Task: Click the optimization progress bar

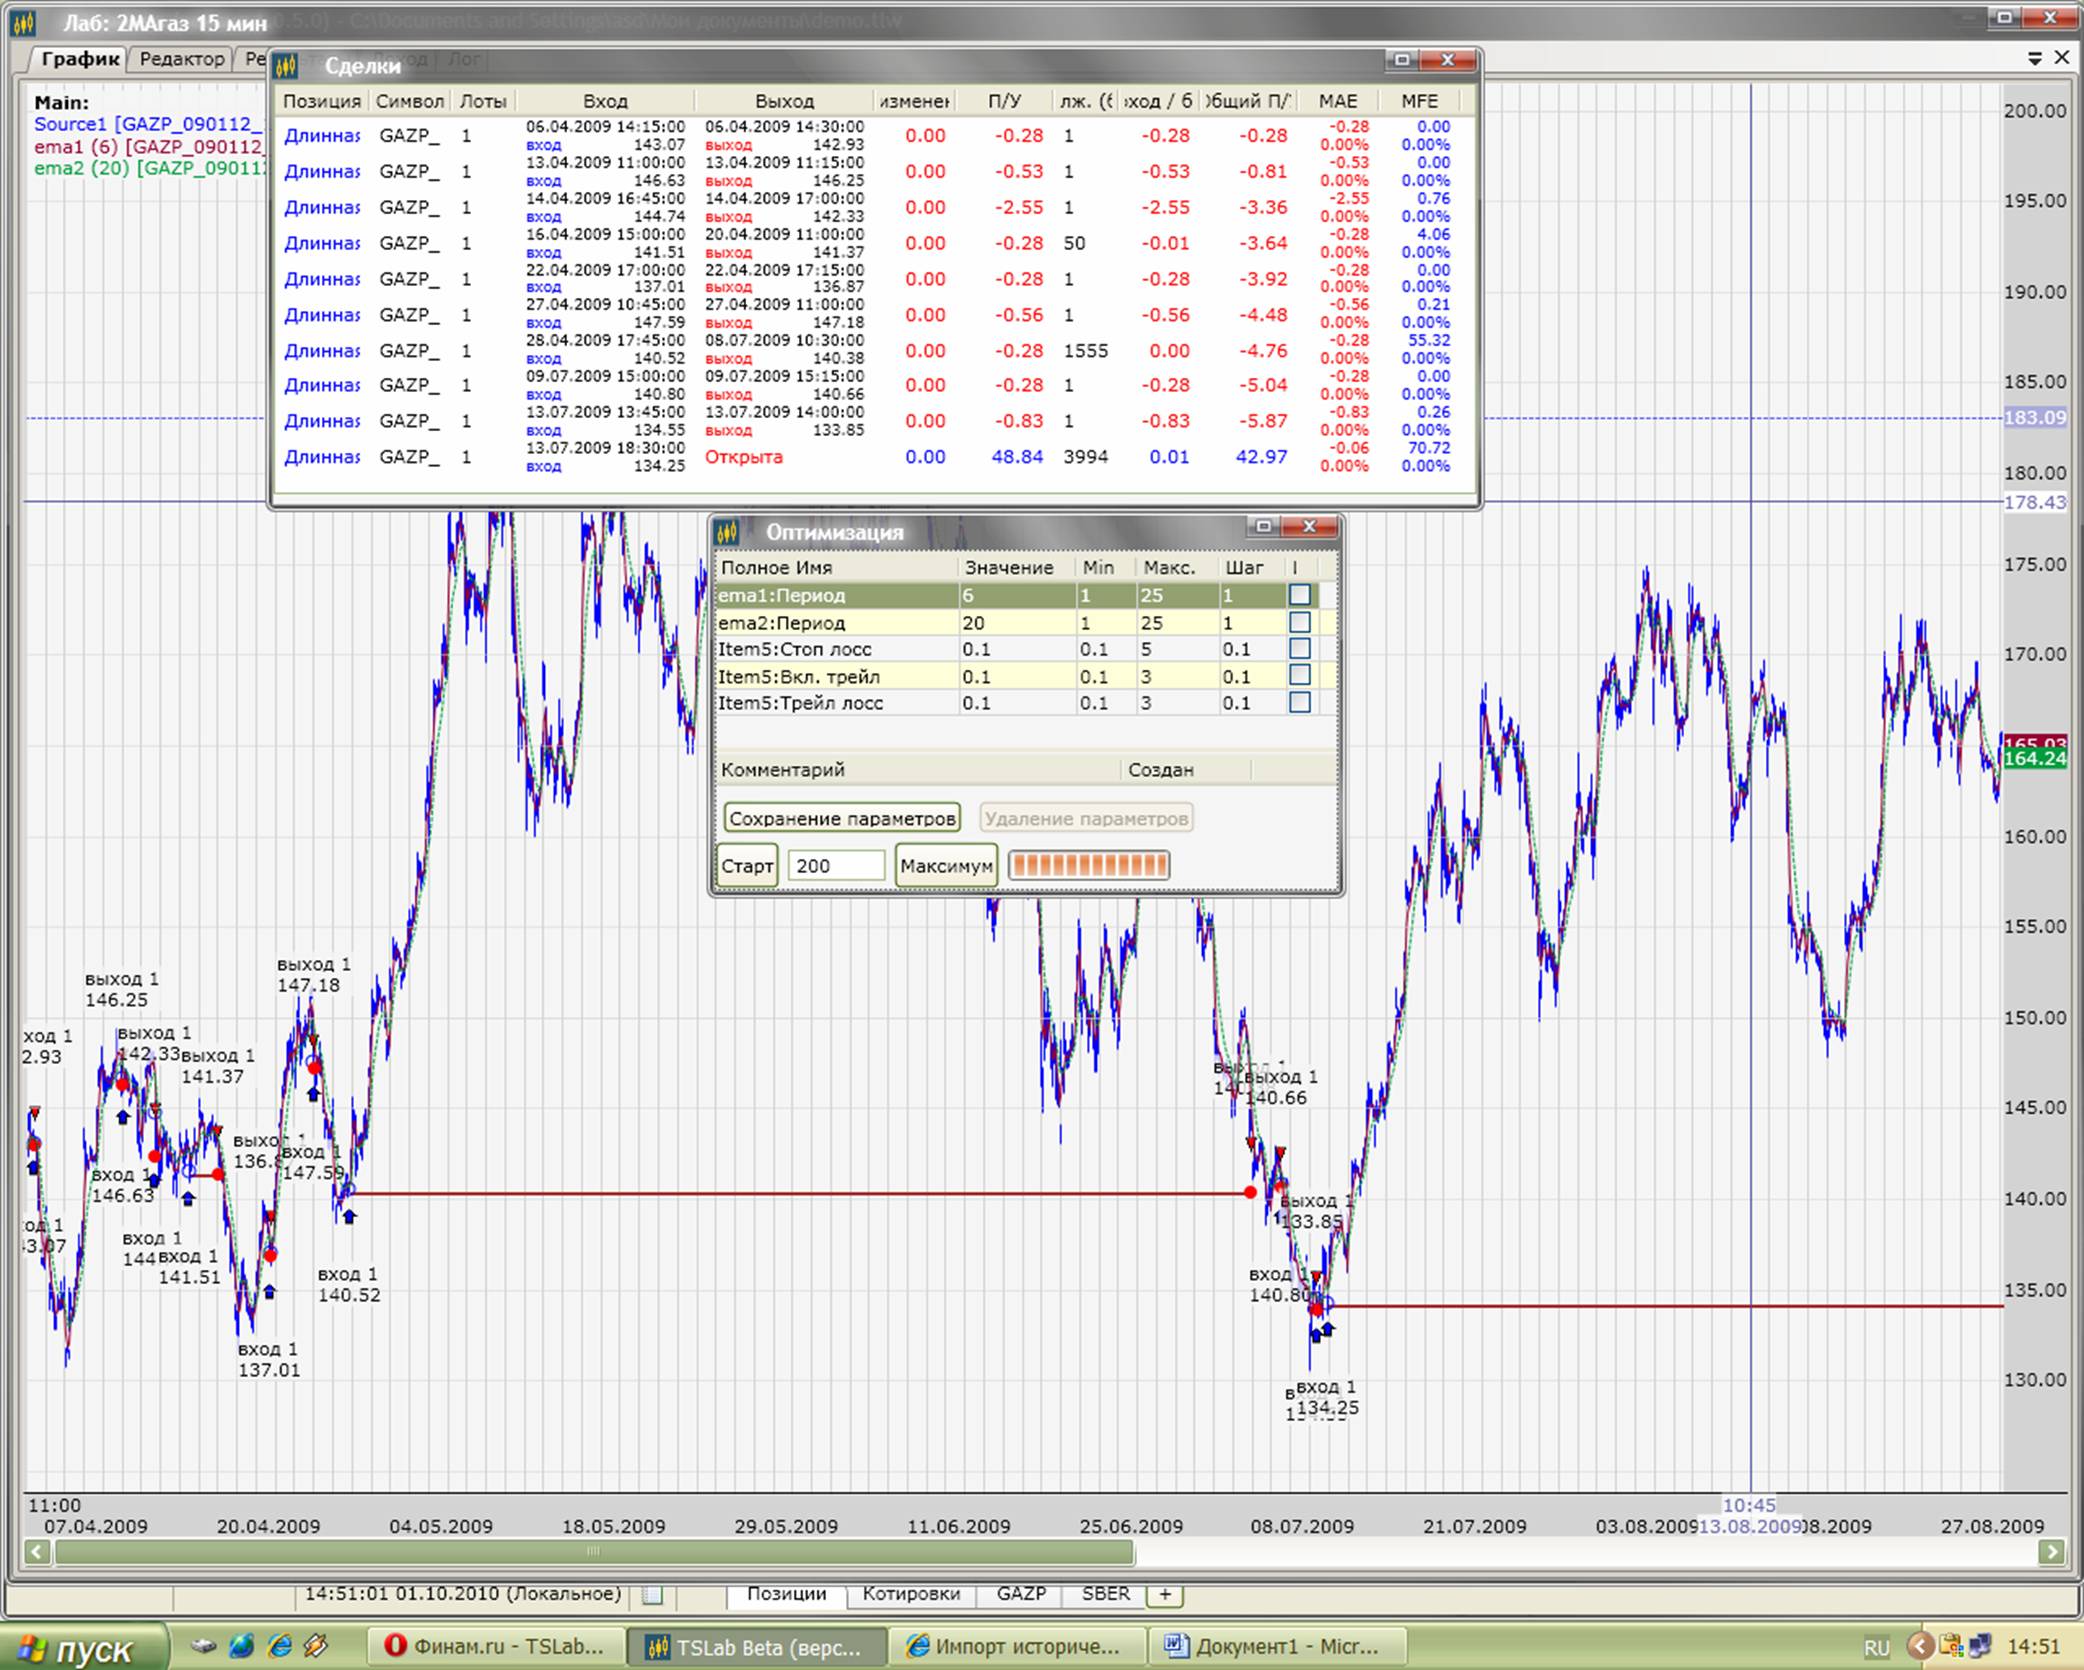Action: (x=1088, y=865)
